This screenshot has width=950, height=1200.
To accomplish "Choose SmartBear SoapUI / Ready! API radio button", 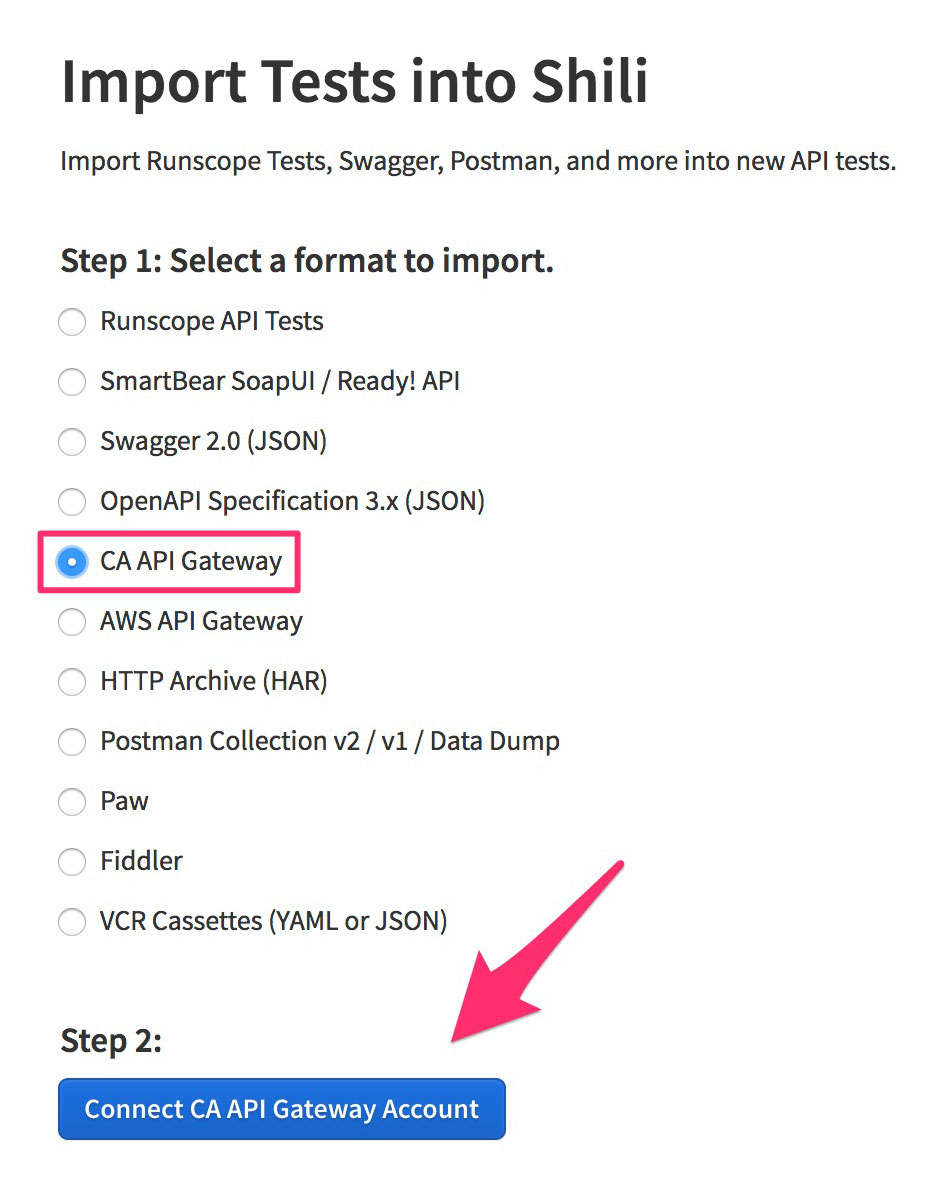I will click(72, 383).
